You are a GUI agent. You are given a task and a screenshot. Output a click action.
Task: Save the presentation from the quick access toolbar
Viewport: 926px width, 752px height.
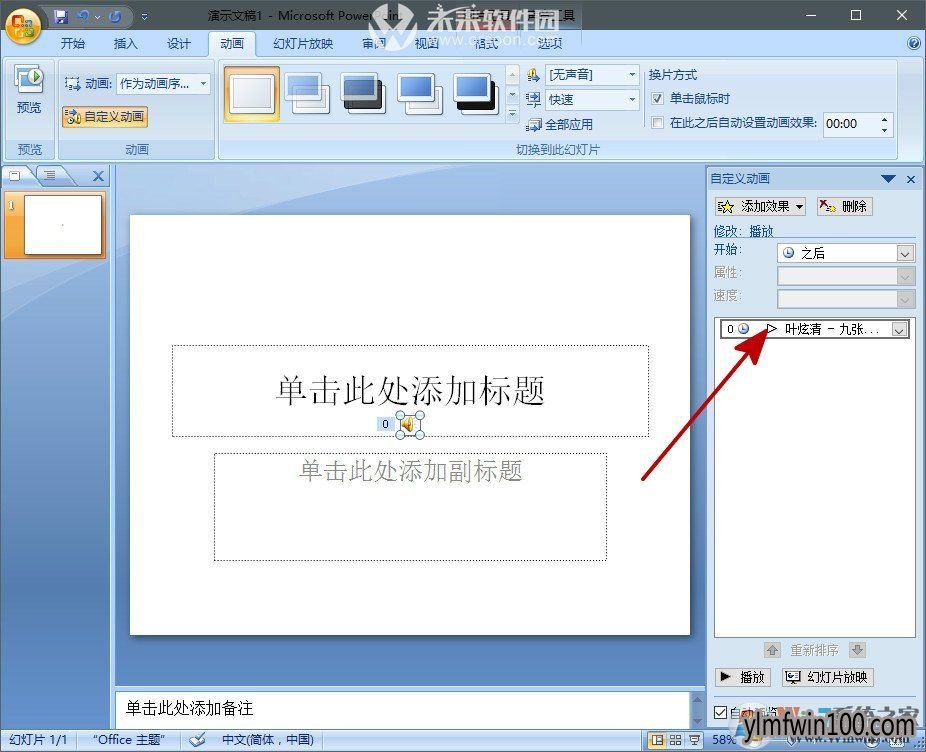point(61,17)
